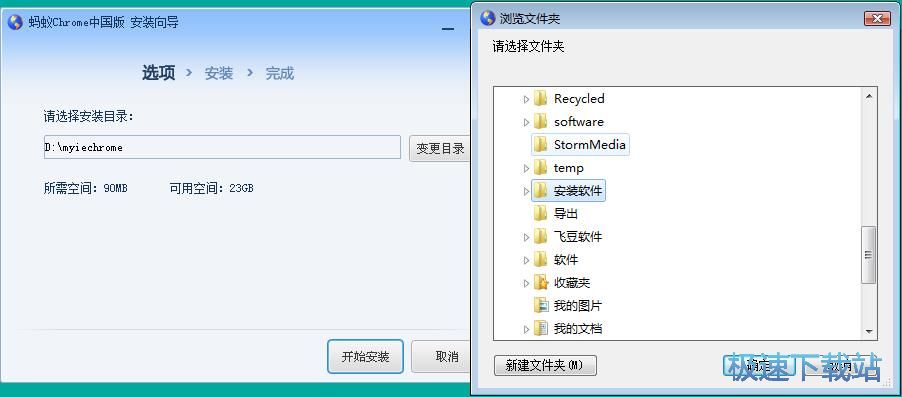The width and height of the screenshot is (902, 397).
Task: Expand the software folder node
Action: point(526,122)
